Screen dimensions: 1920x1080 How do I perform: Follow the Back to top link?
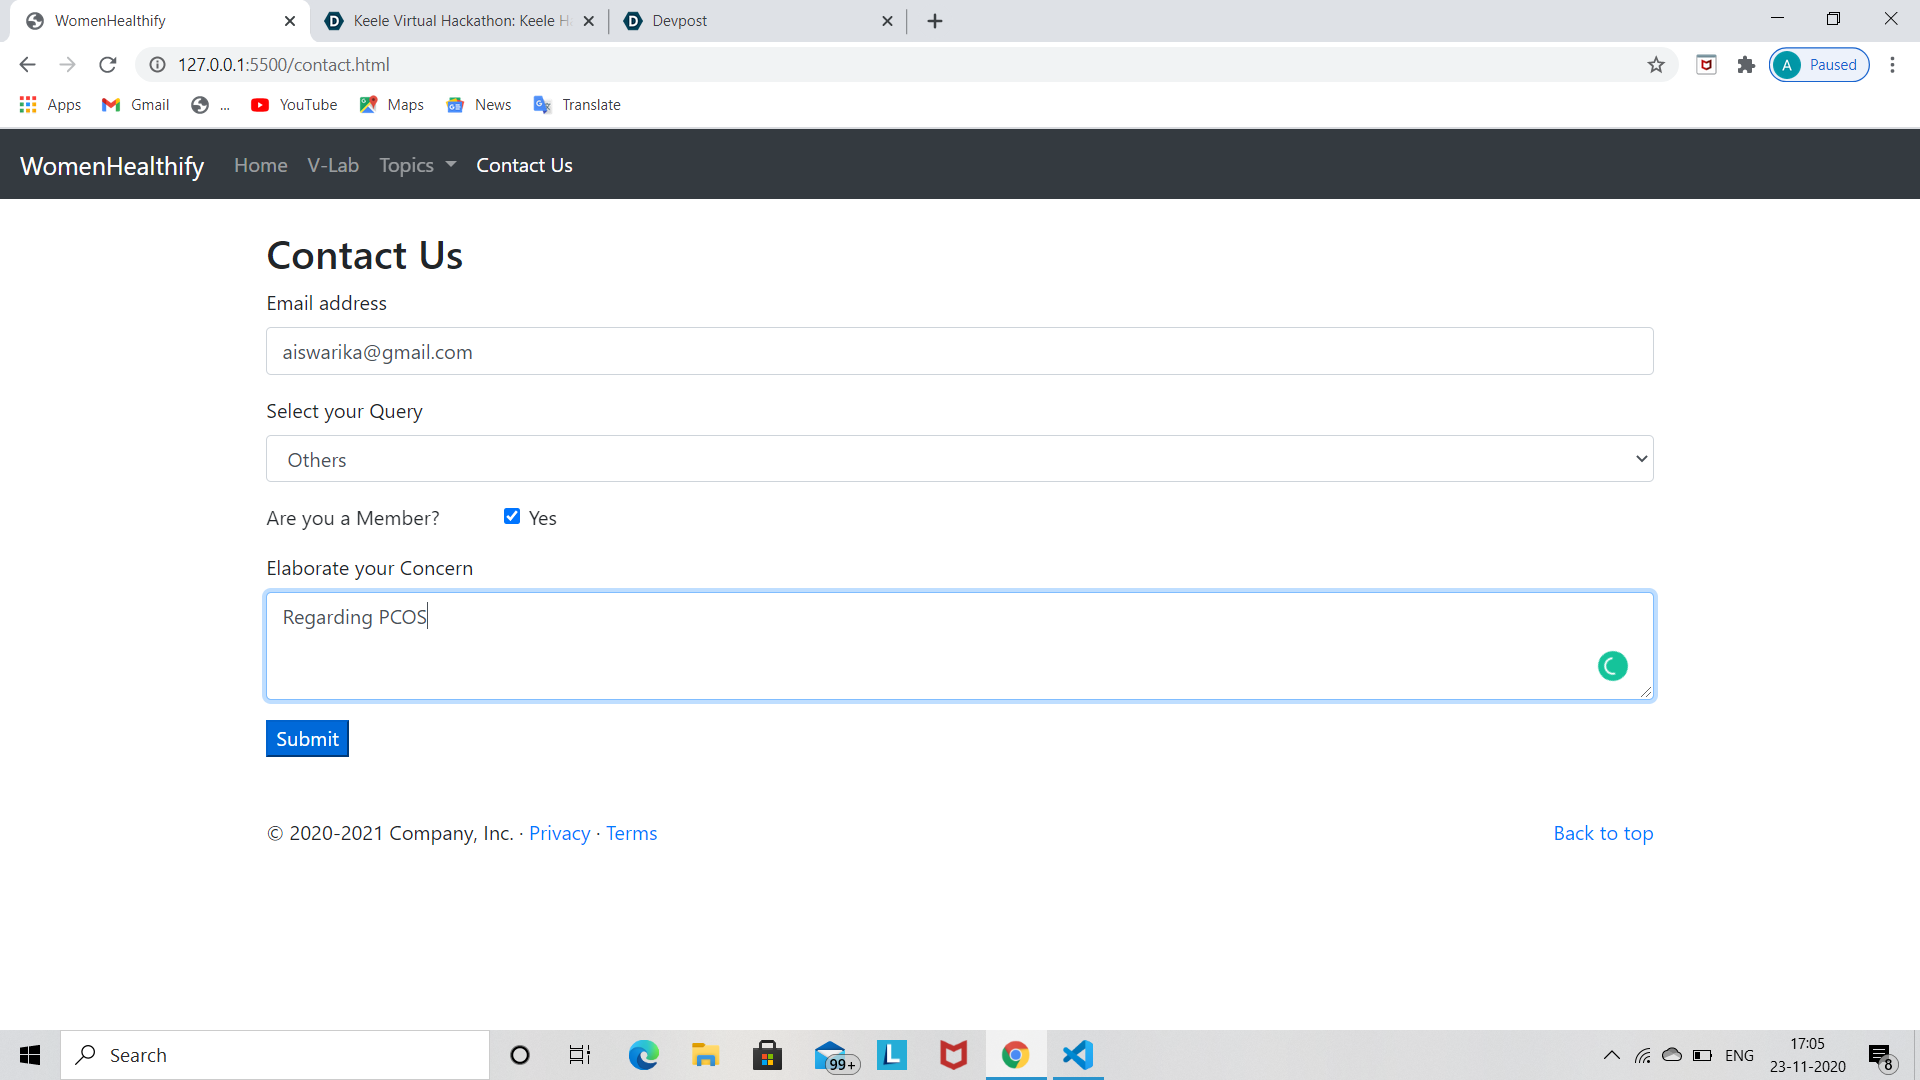[x=1603, y=833]
